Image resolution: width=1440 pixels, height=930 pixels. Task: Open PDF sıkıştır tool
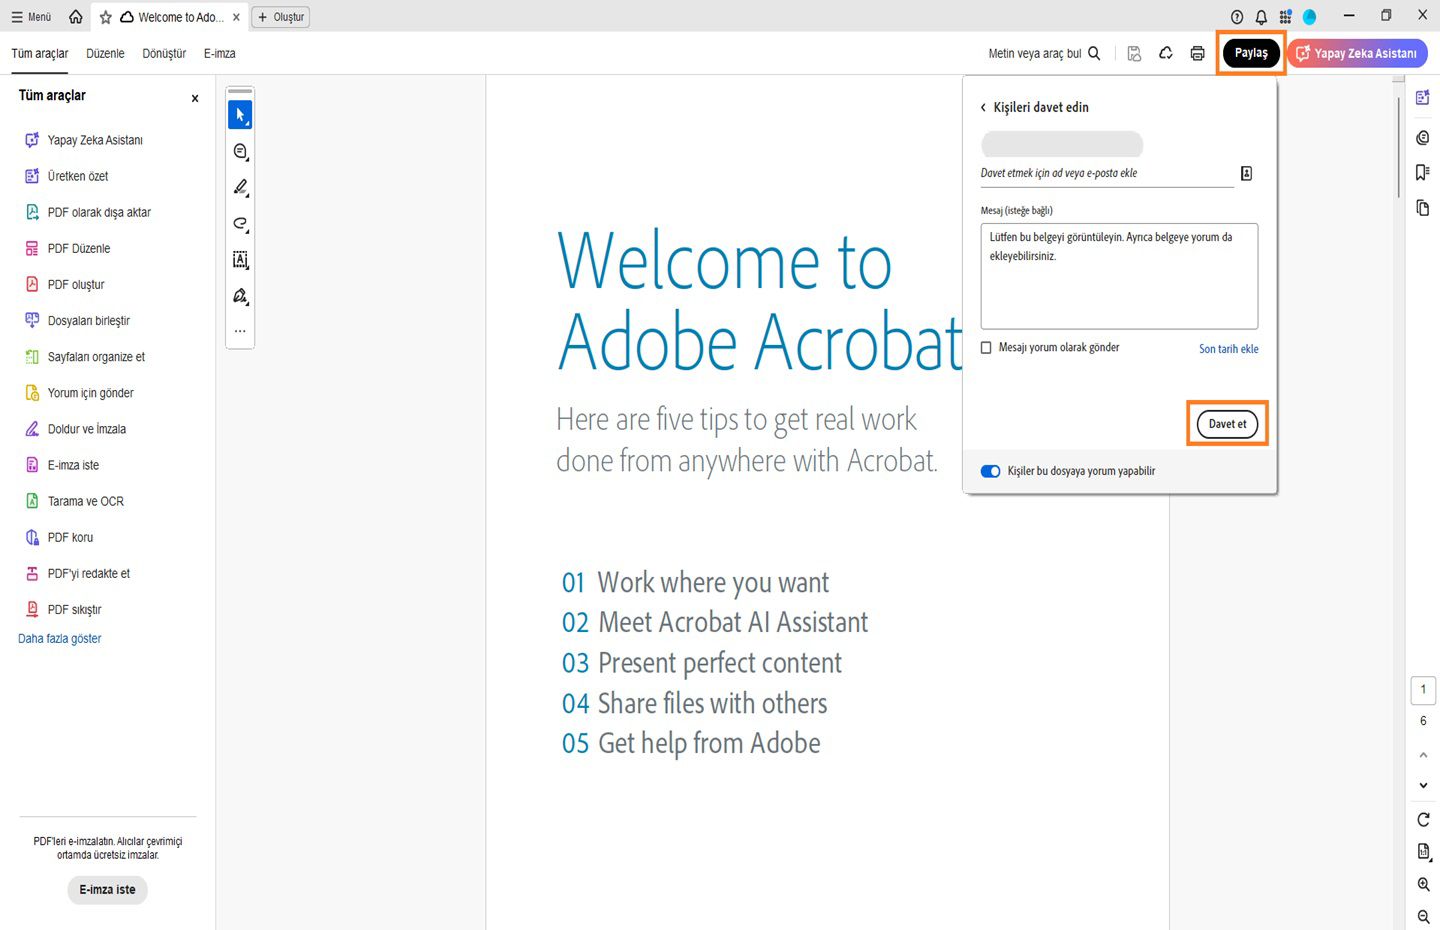pyautogui.click(x=64, y=609)
